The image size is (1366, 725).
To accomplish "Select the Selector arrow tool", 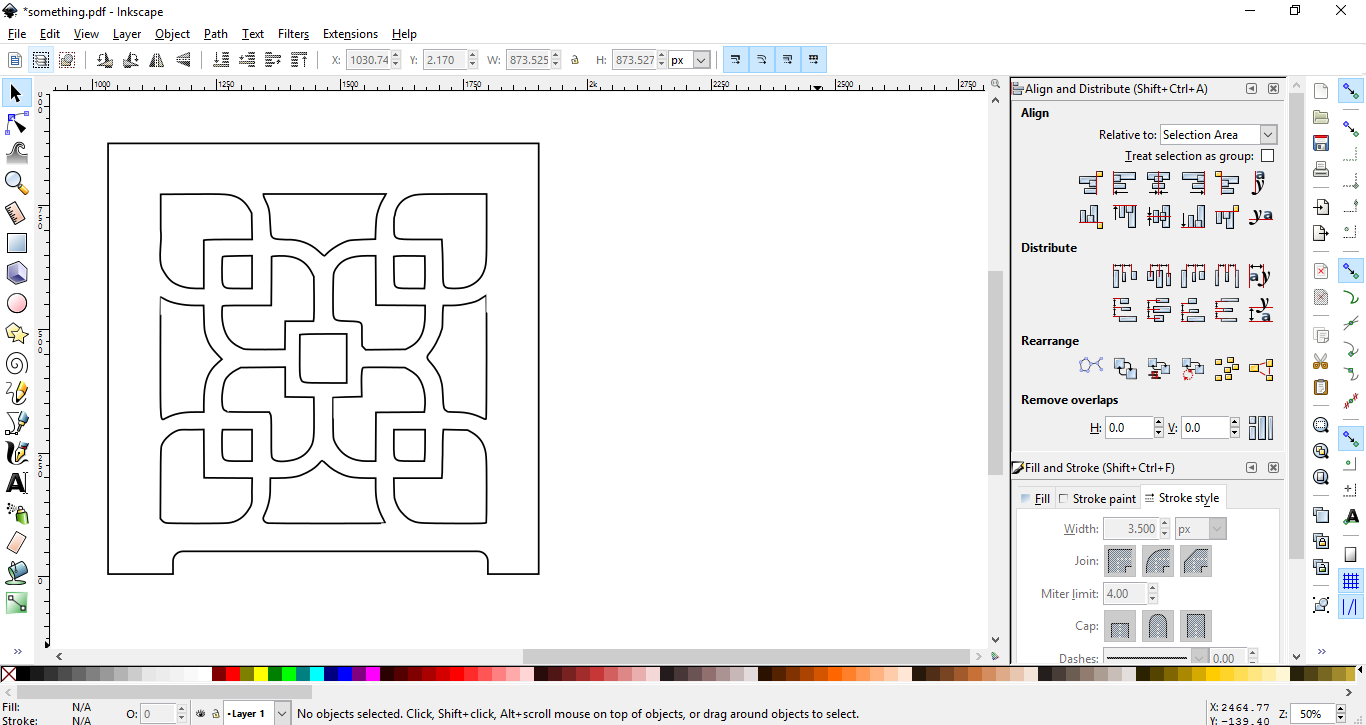I will coord(16,93).
